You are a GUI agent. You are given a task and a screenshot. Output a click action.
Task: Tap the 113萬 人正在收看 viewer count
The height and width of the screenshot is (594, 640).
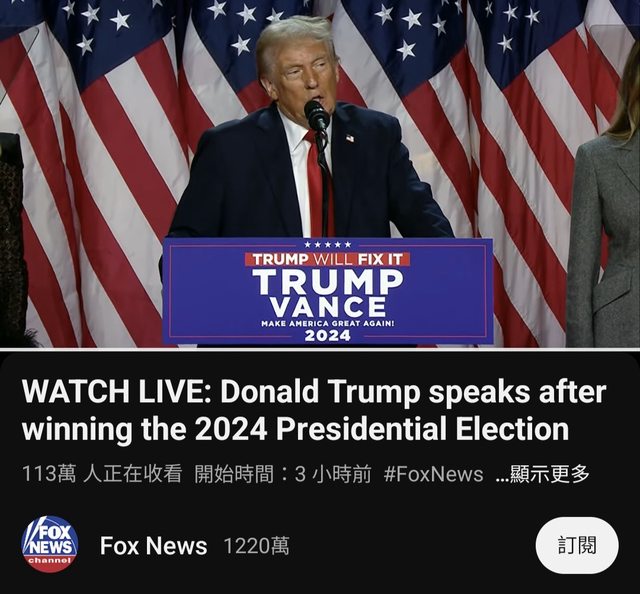coord(102,474)
